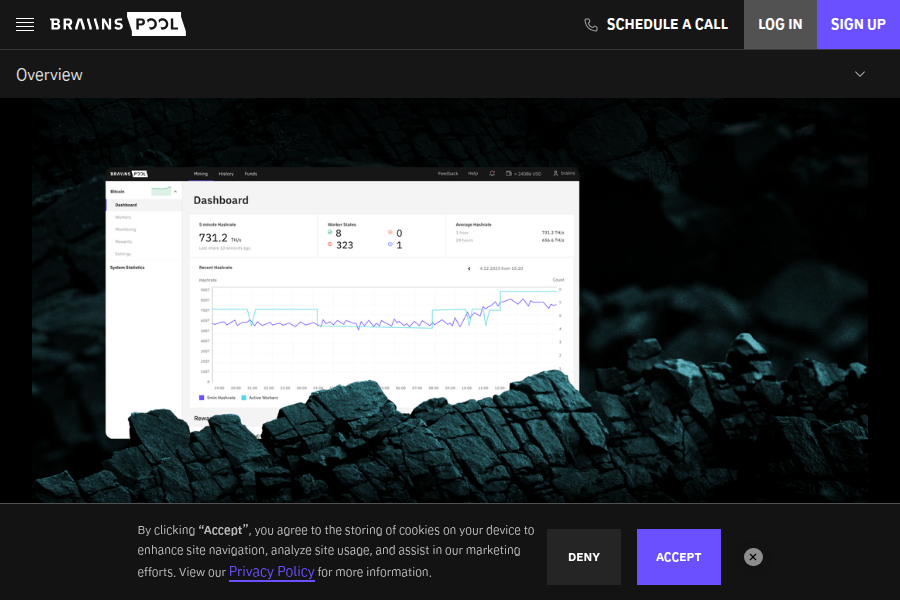
Task: Click the purple 5min Hashrate legend swatch
Action: (x=202, y=398)
